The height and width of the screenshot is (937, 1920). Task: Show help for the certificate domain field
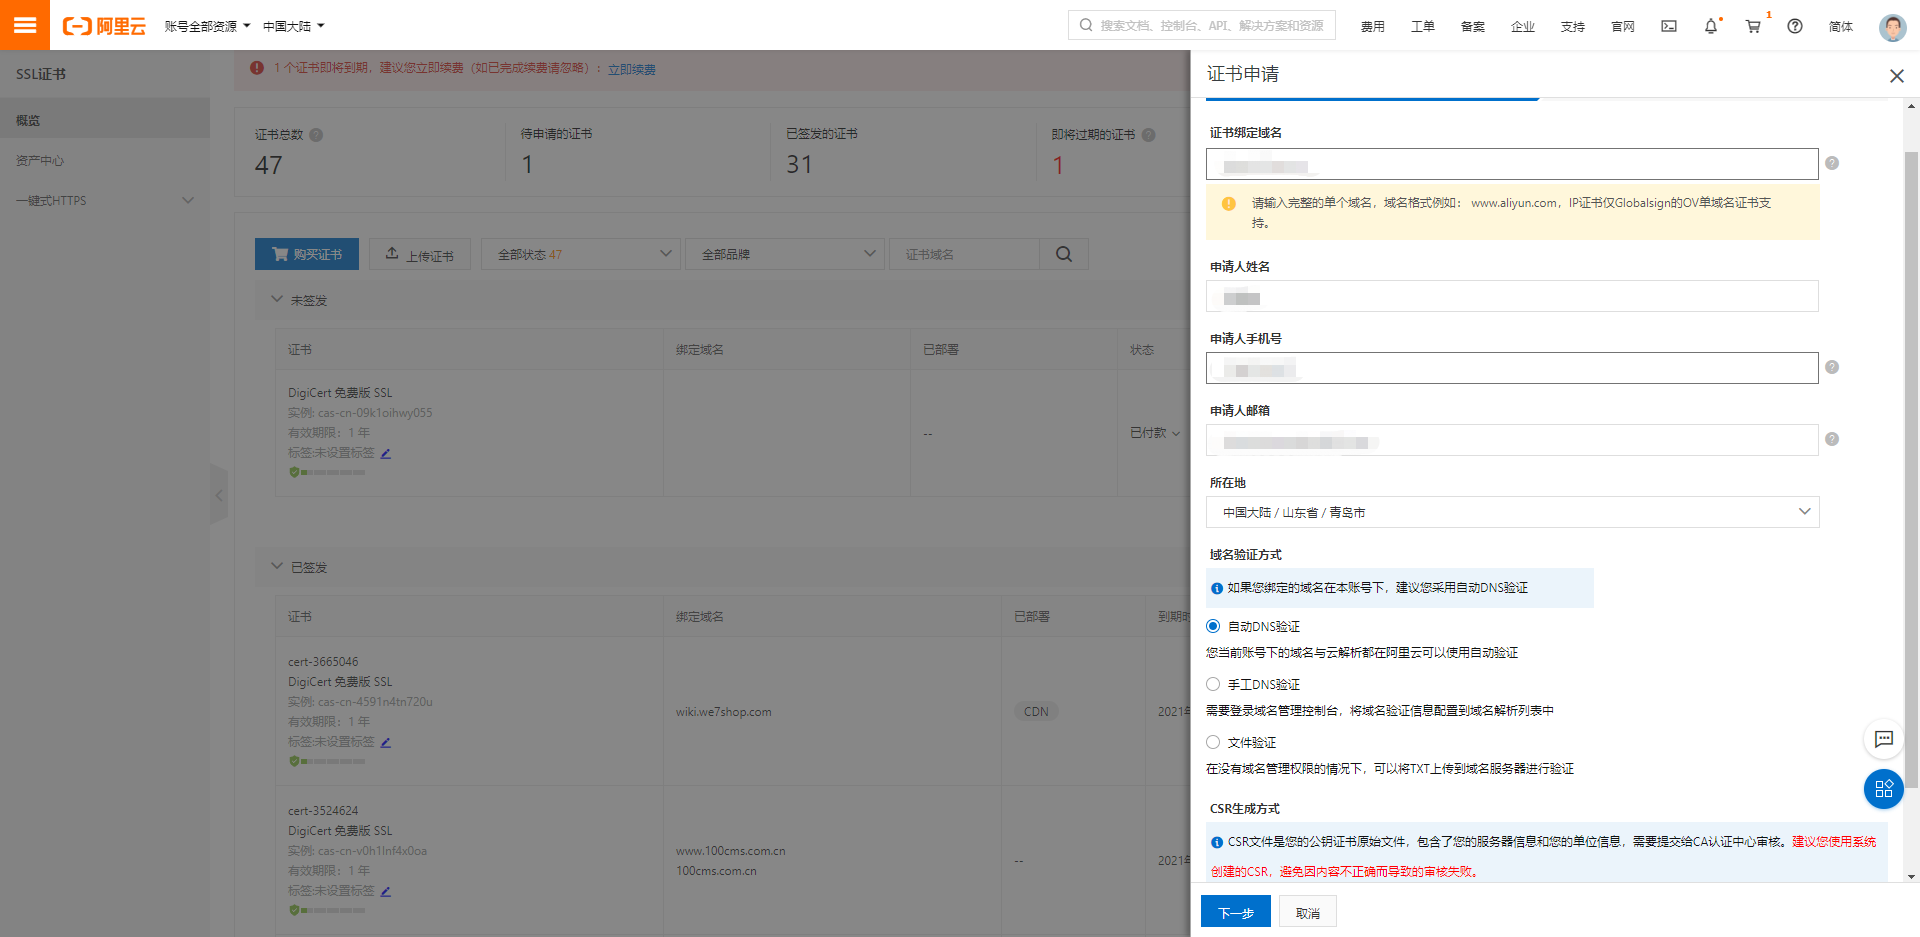coord(1832,163)
